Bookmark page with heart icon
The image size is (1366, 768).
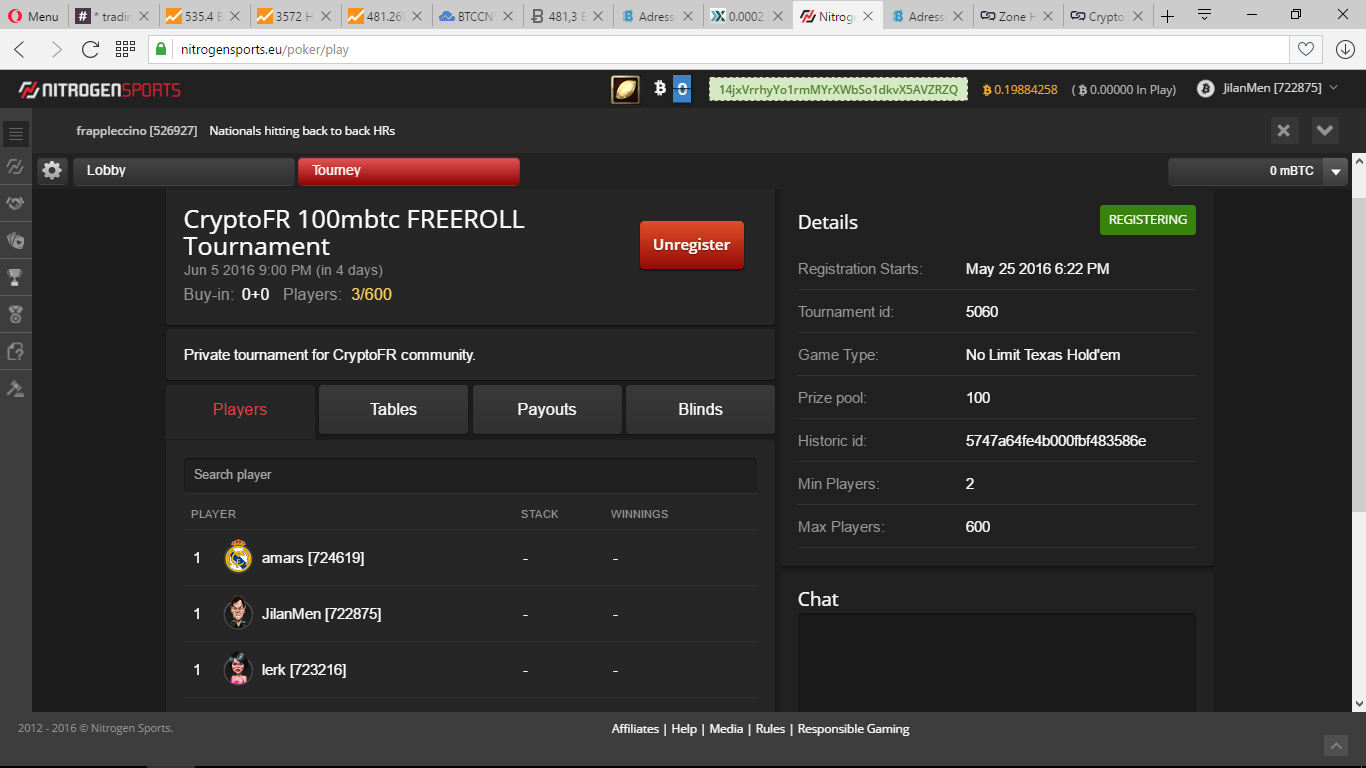pyautogui.click(x=1305, y=49)
